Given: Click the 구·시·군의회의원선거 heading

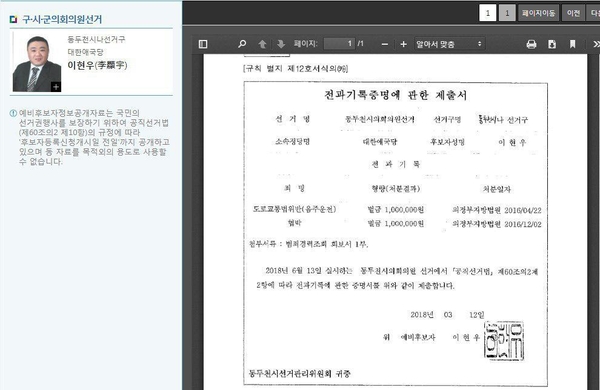Looking at the screenshot, I should pyautogui.click(x=62, y=19).
